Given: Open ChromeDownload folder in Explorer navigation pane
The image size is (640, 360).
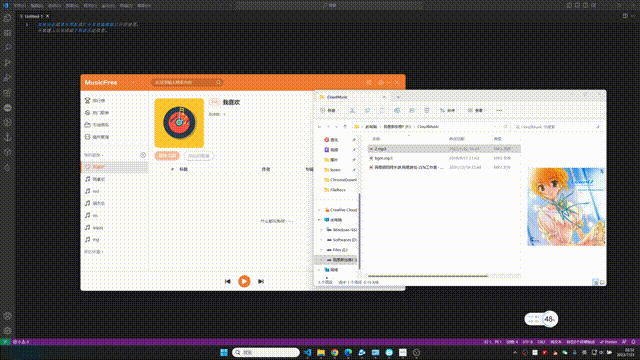Looking at the screenshot, I should pos(340,180).
